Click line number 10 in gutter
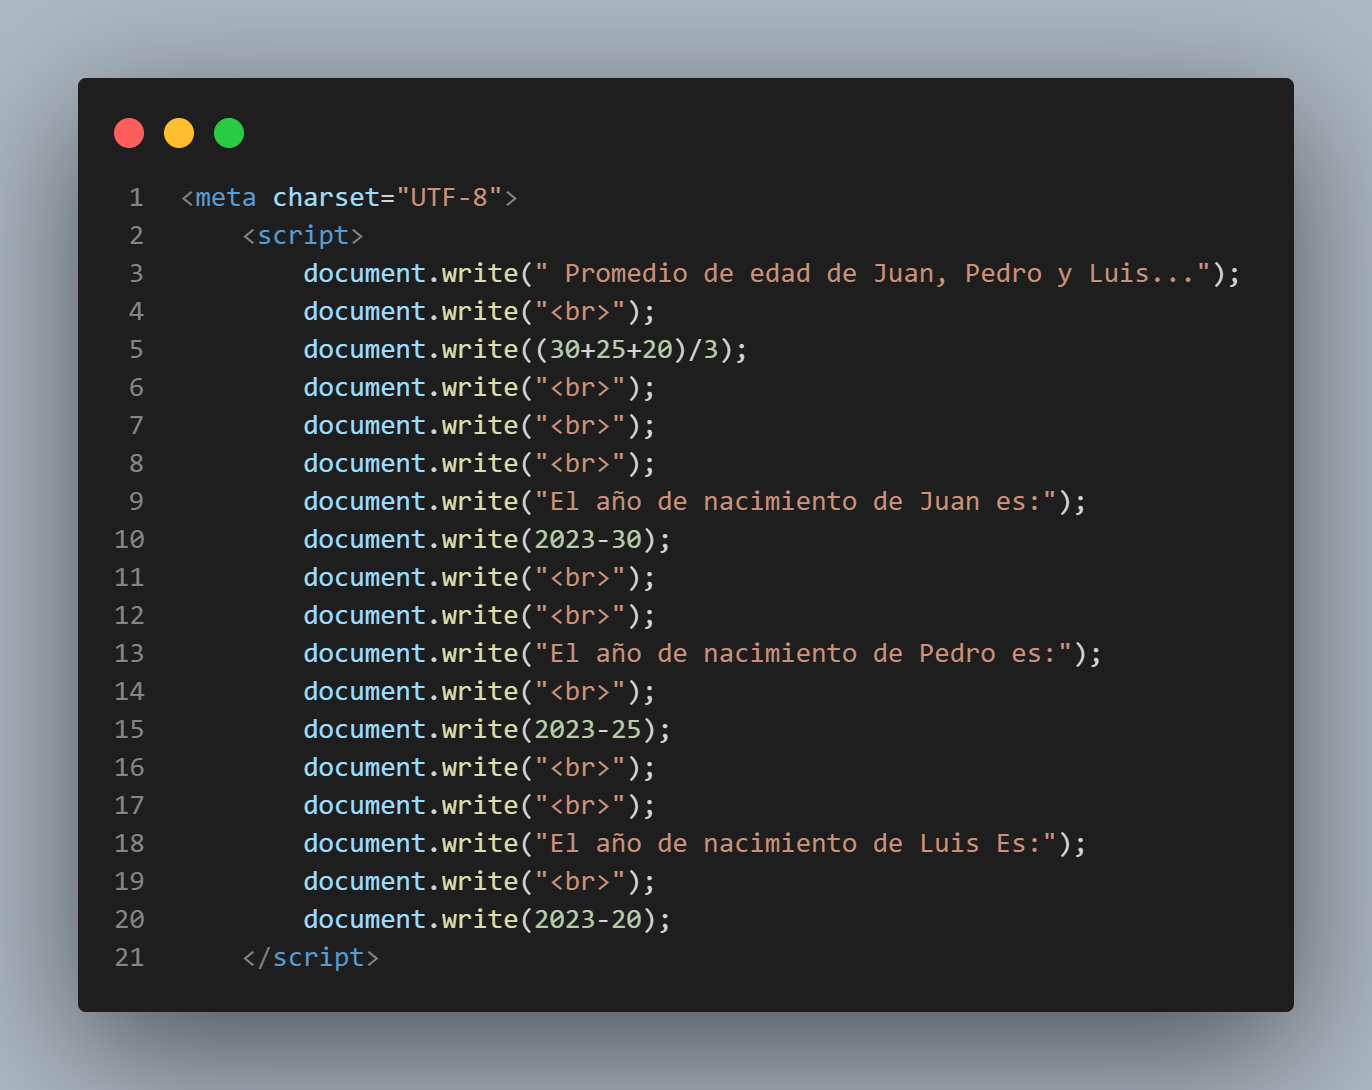 coord(129,540)
